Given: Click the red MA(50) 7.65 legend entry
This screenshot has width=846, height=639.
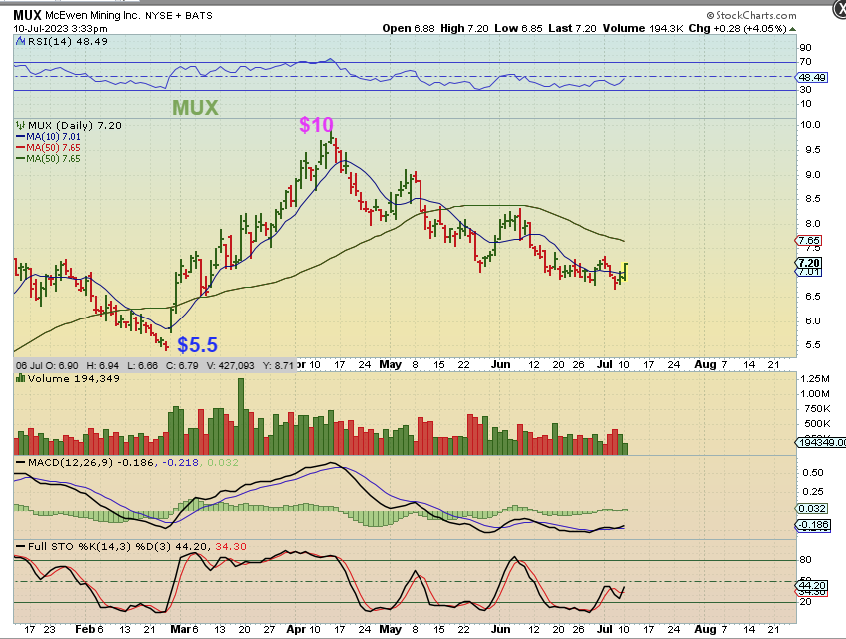Looking at the screenshot, I should (48, 147).
